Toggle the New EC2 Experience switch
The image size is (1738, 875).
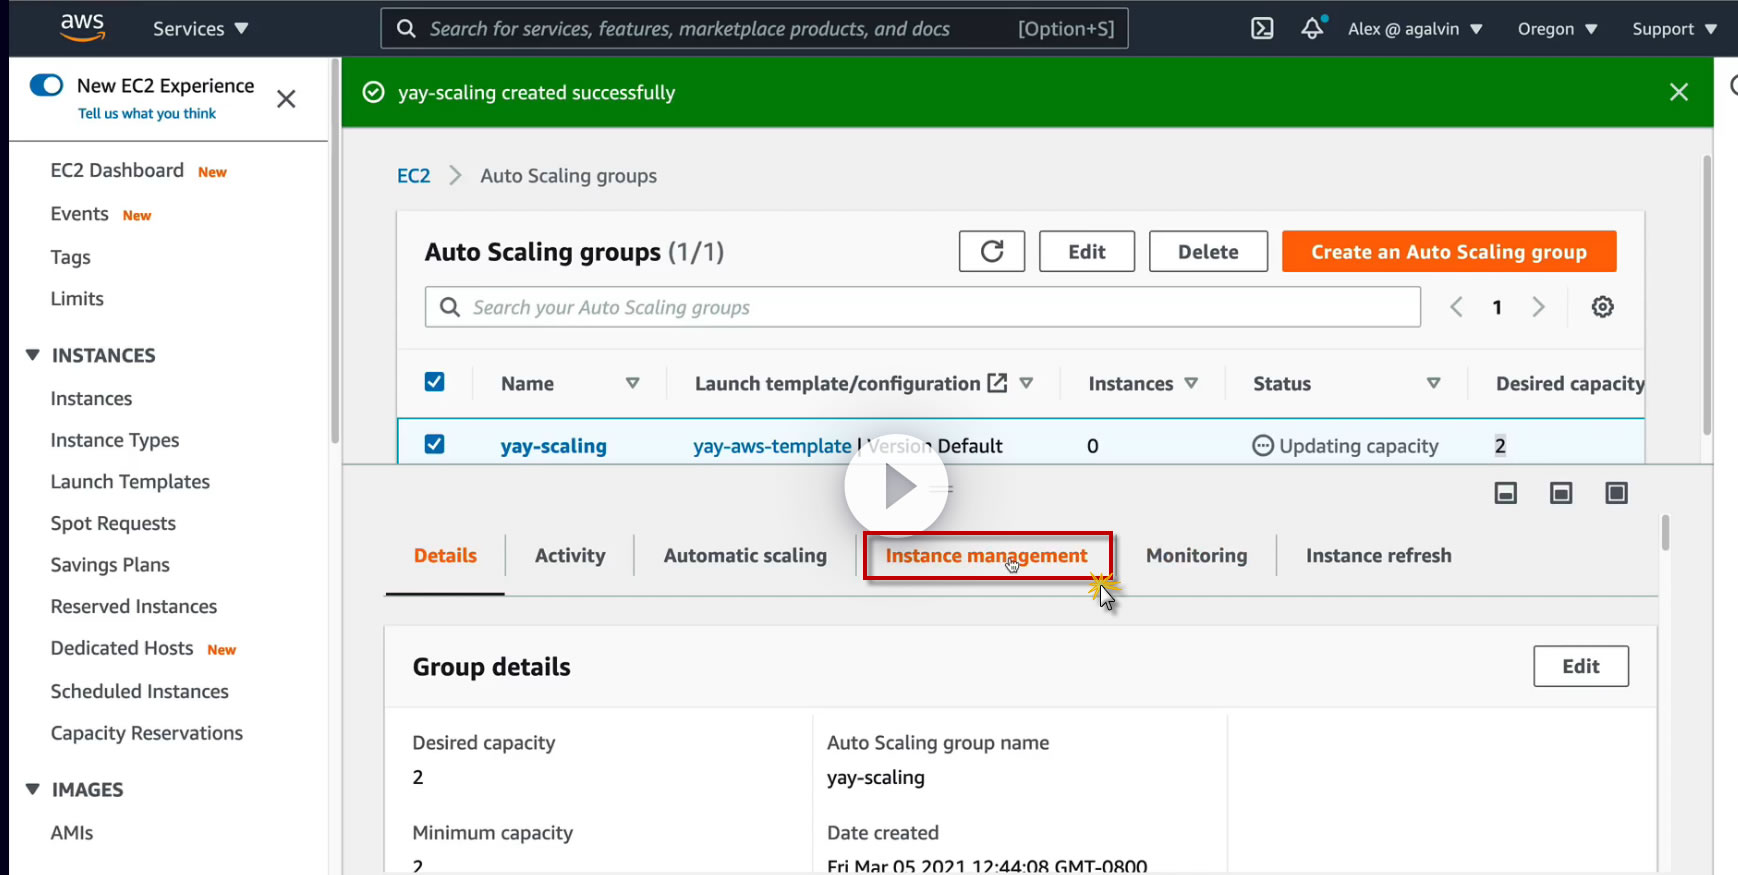pyautogui.click(x=47, y=86)
